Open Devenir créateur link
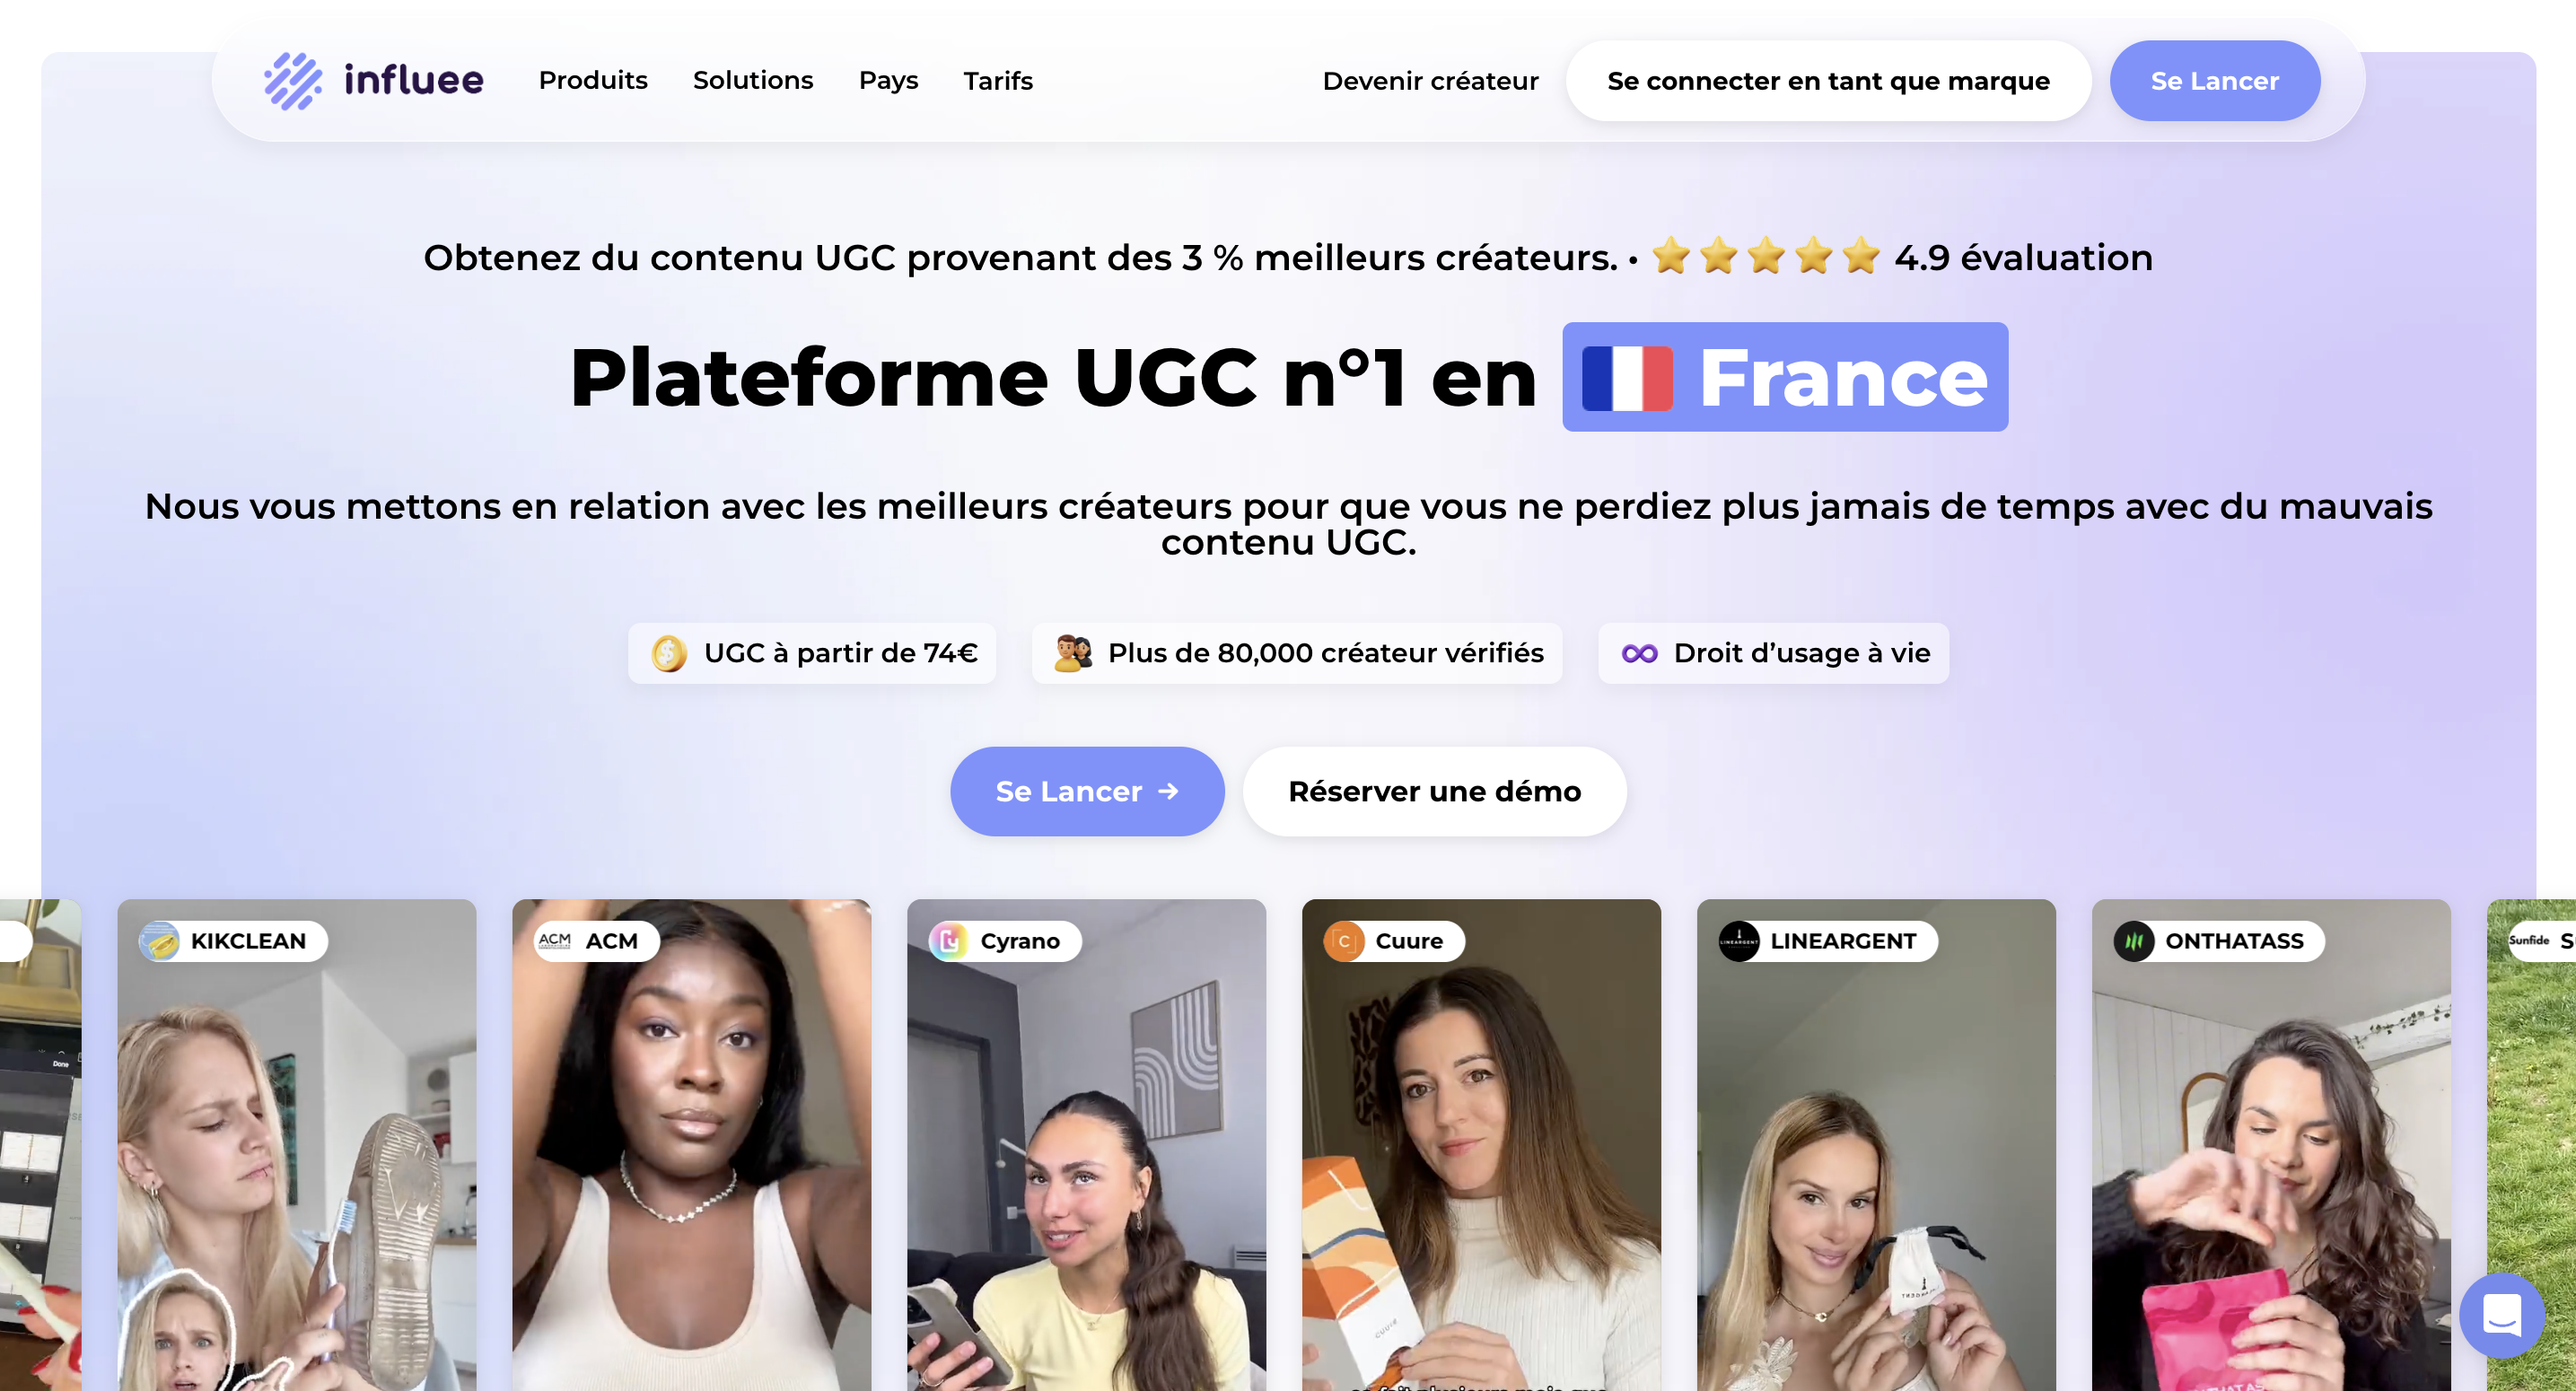 click(x=1430, y=81)
